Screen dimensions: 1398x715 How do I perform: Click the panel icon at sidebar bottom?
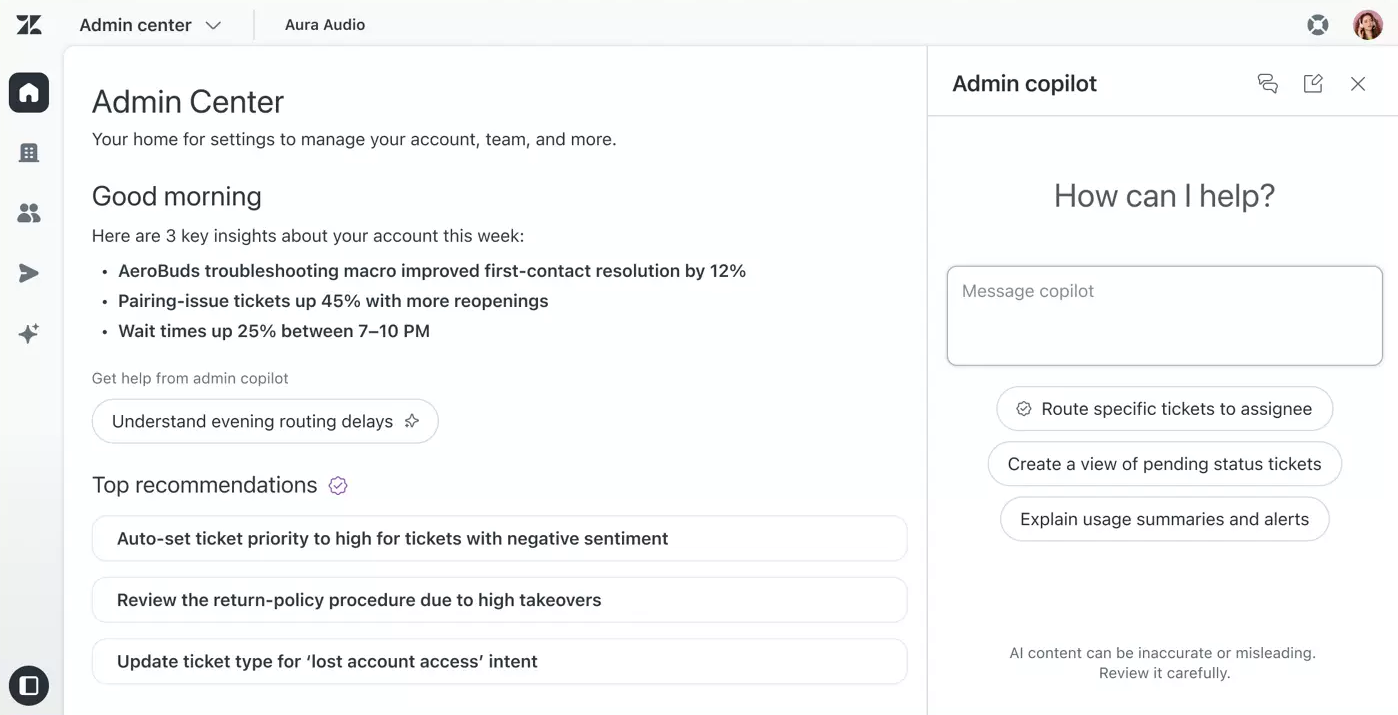pos(28,685)
